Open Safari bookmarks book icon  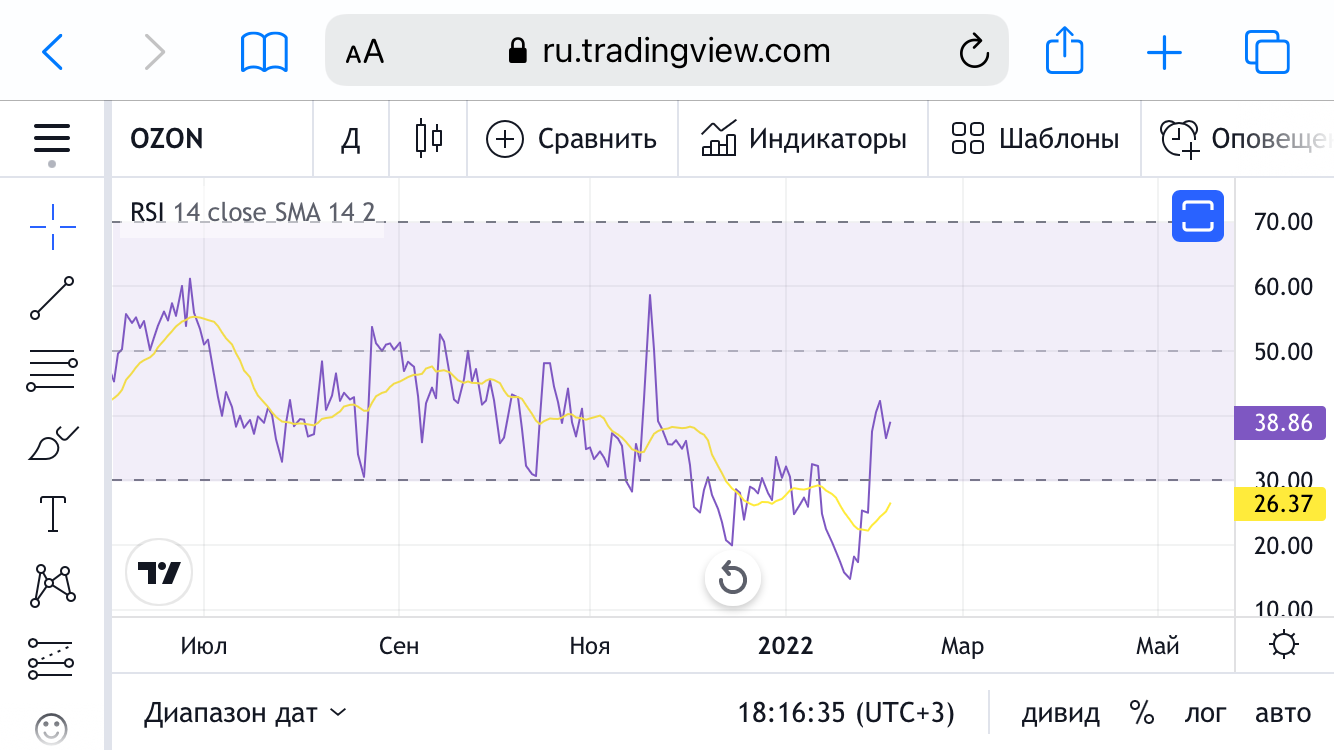(x=264, y=51)
